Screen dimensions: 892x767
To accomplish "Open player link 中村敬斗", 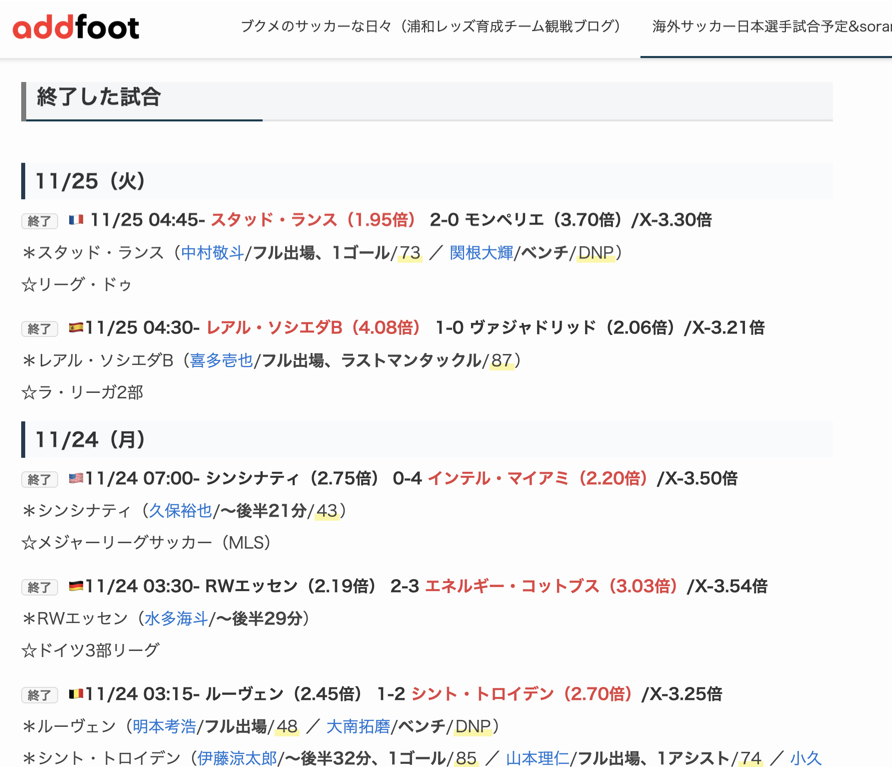I will click(x=212, y=253).
